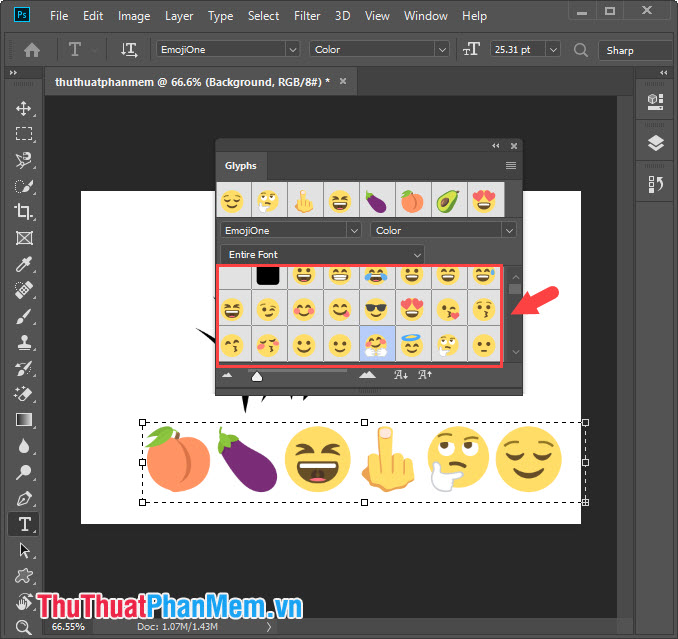This screenshot has height=639, width=678.
Task: Click scale up glyph button
Action: (425, 374)
